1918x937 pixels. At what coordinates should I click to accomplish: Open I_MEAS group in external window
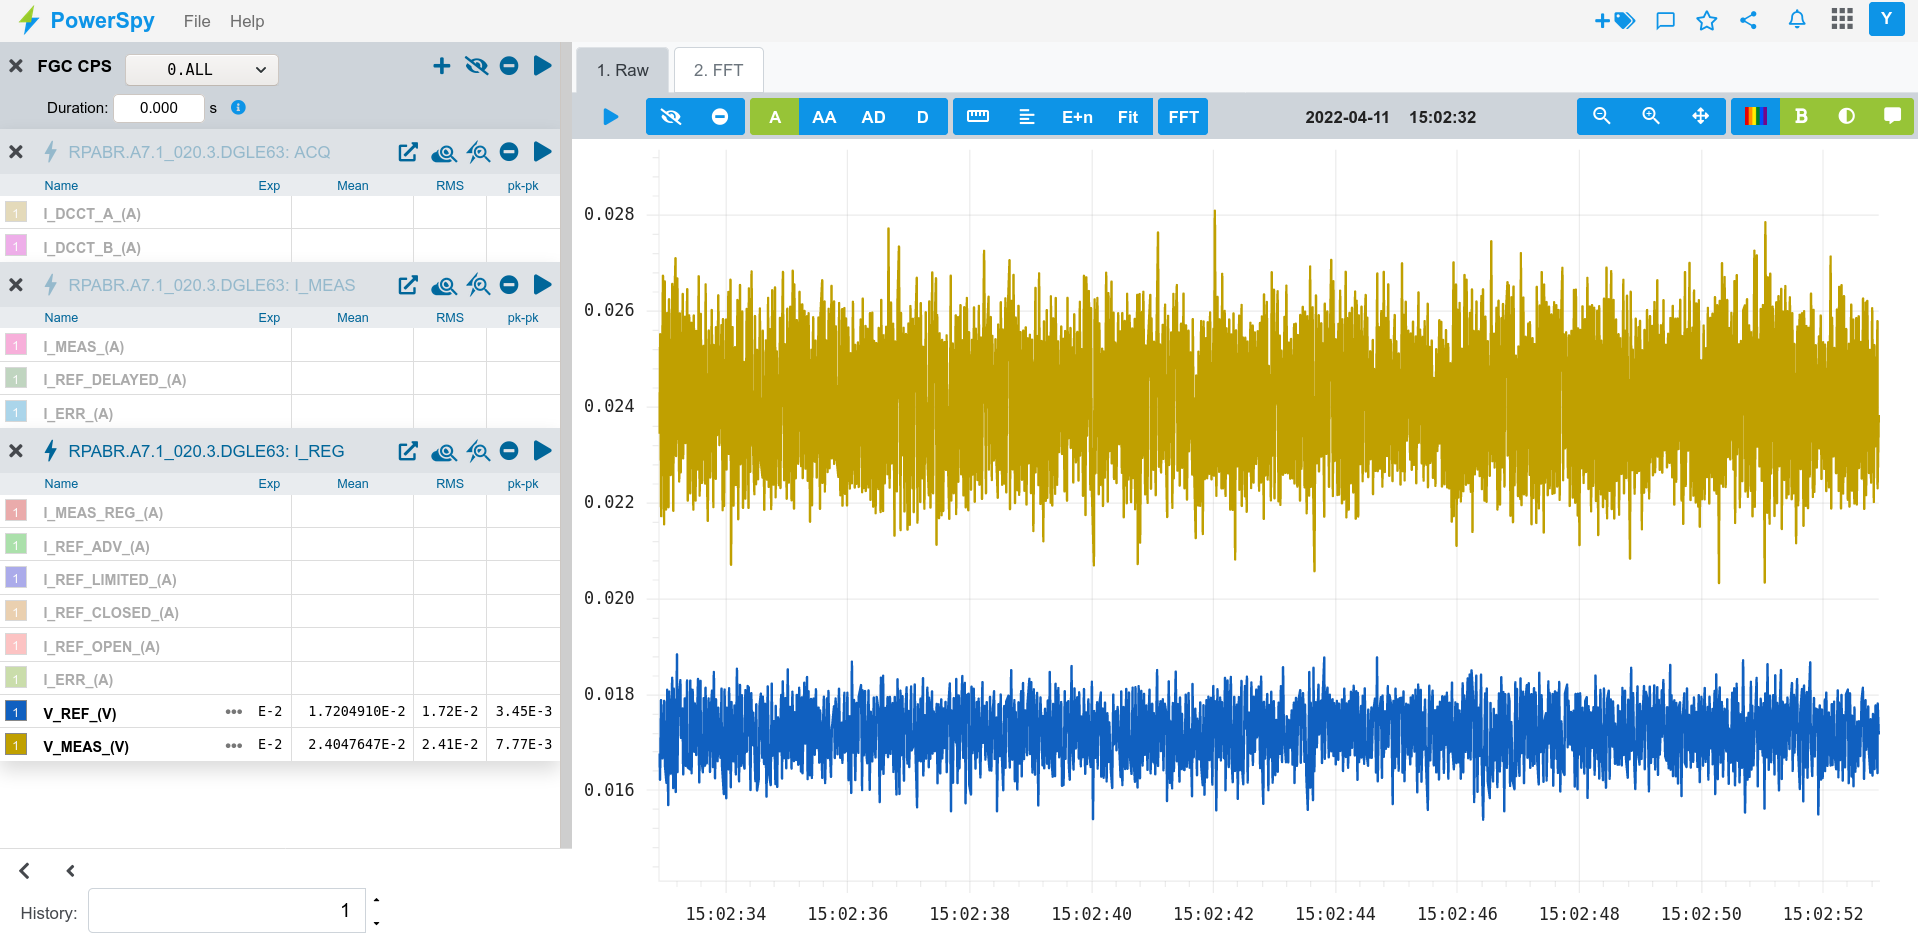(408, 285)
